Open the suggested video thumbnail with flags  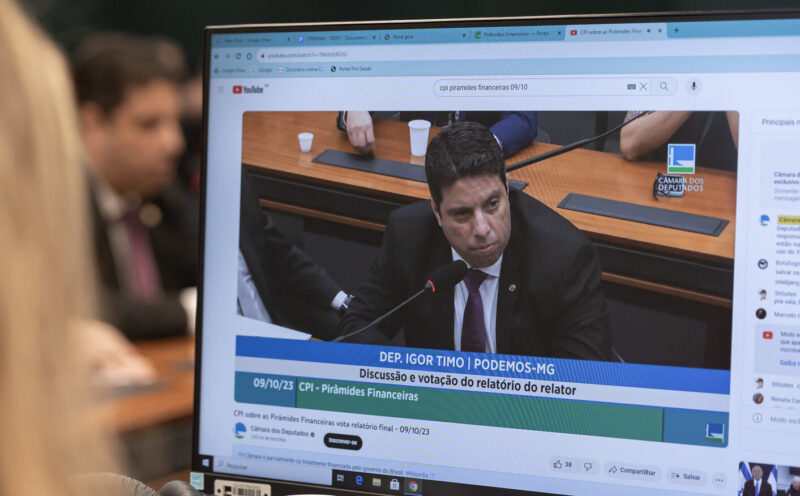click(769, 479)
